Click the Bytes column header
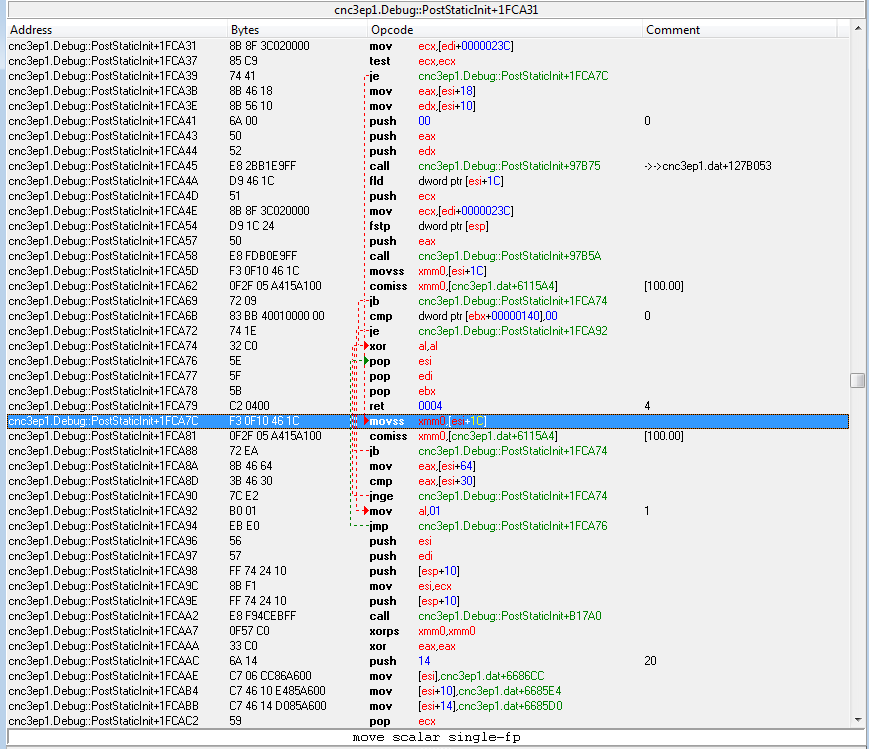 pyautogui.click(x=245, y=30)
